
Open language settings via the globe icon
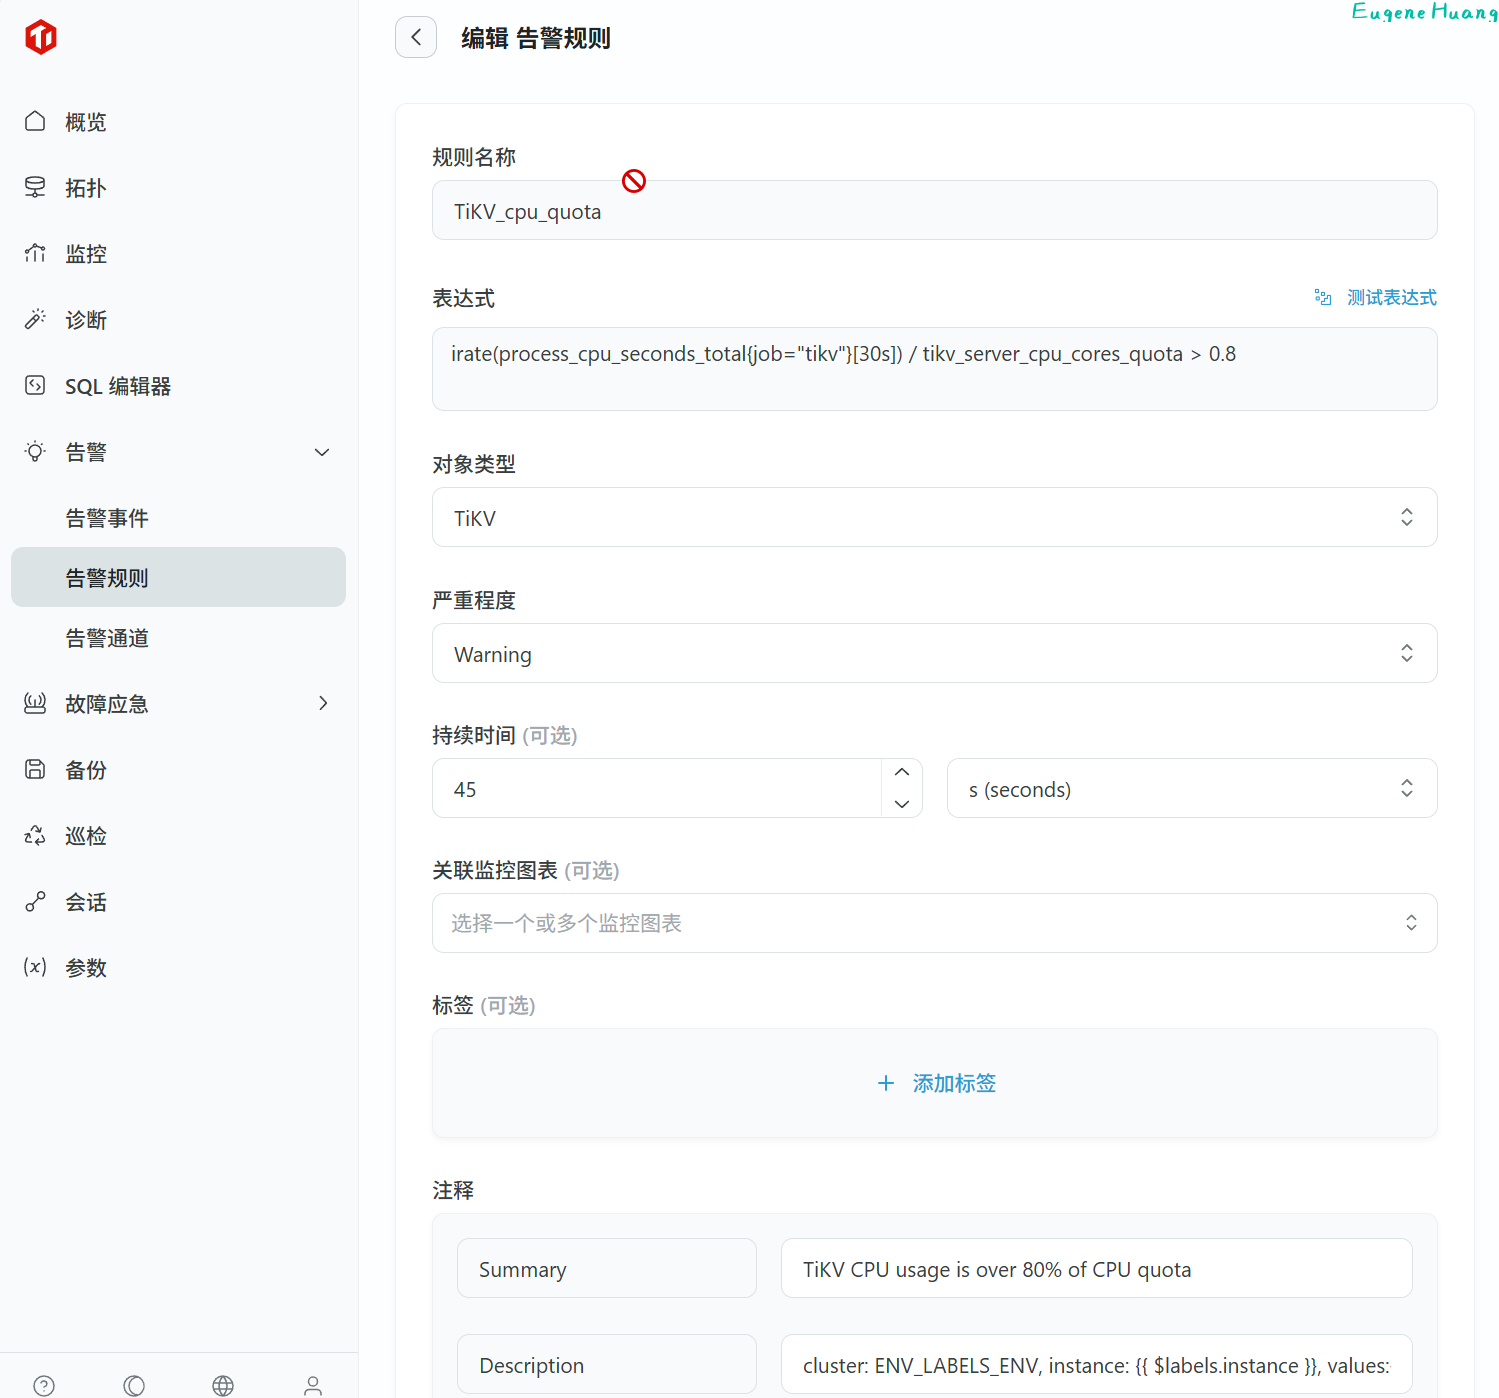[x=223, y=1385]
